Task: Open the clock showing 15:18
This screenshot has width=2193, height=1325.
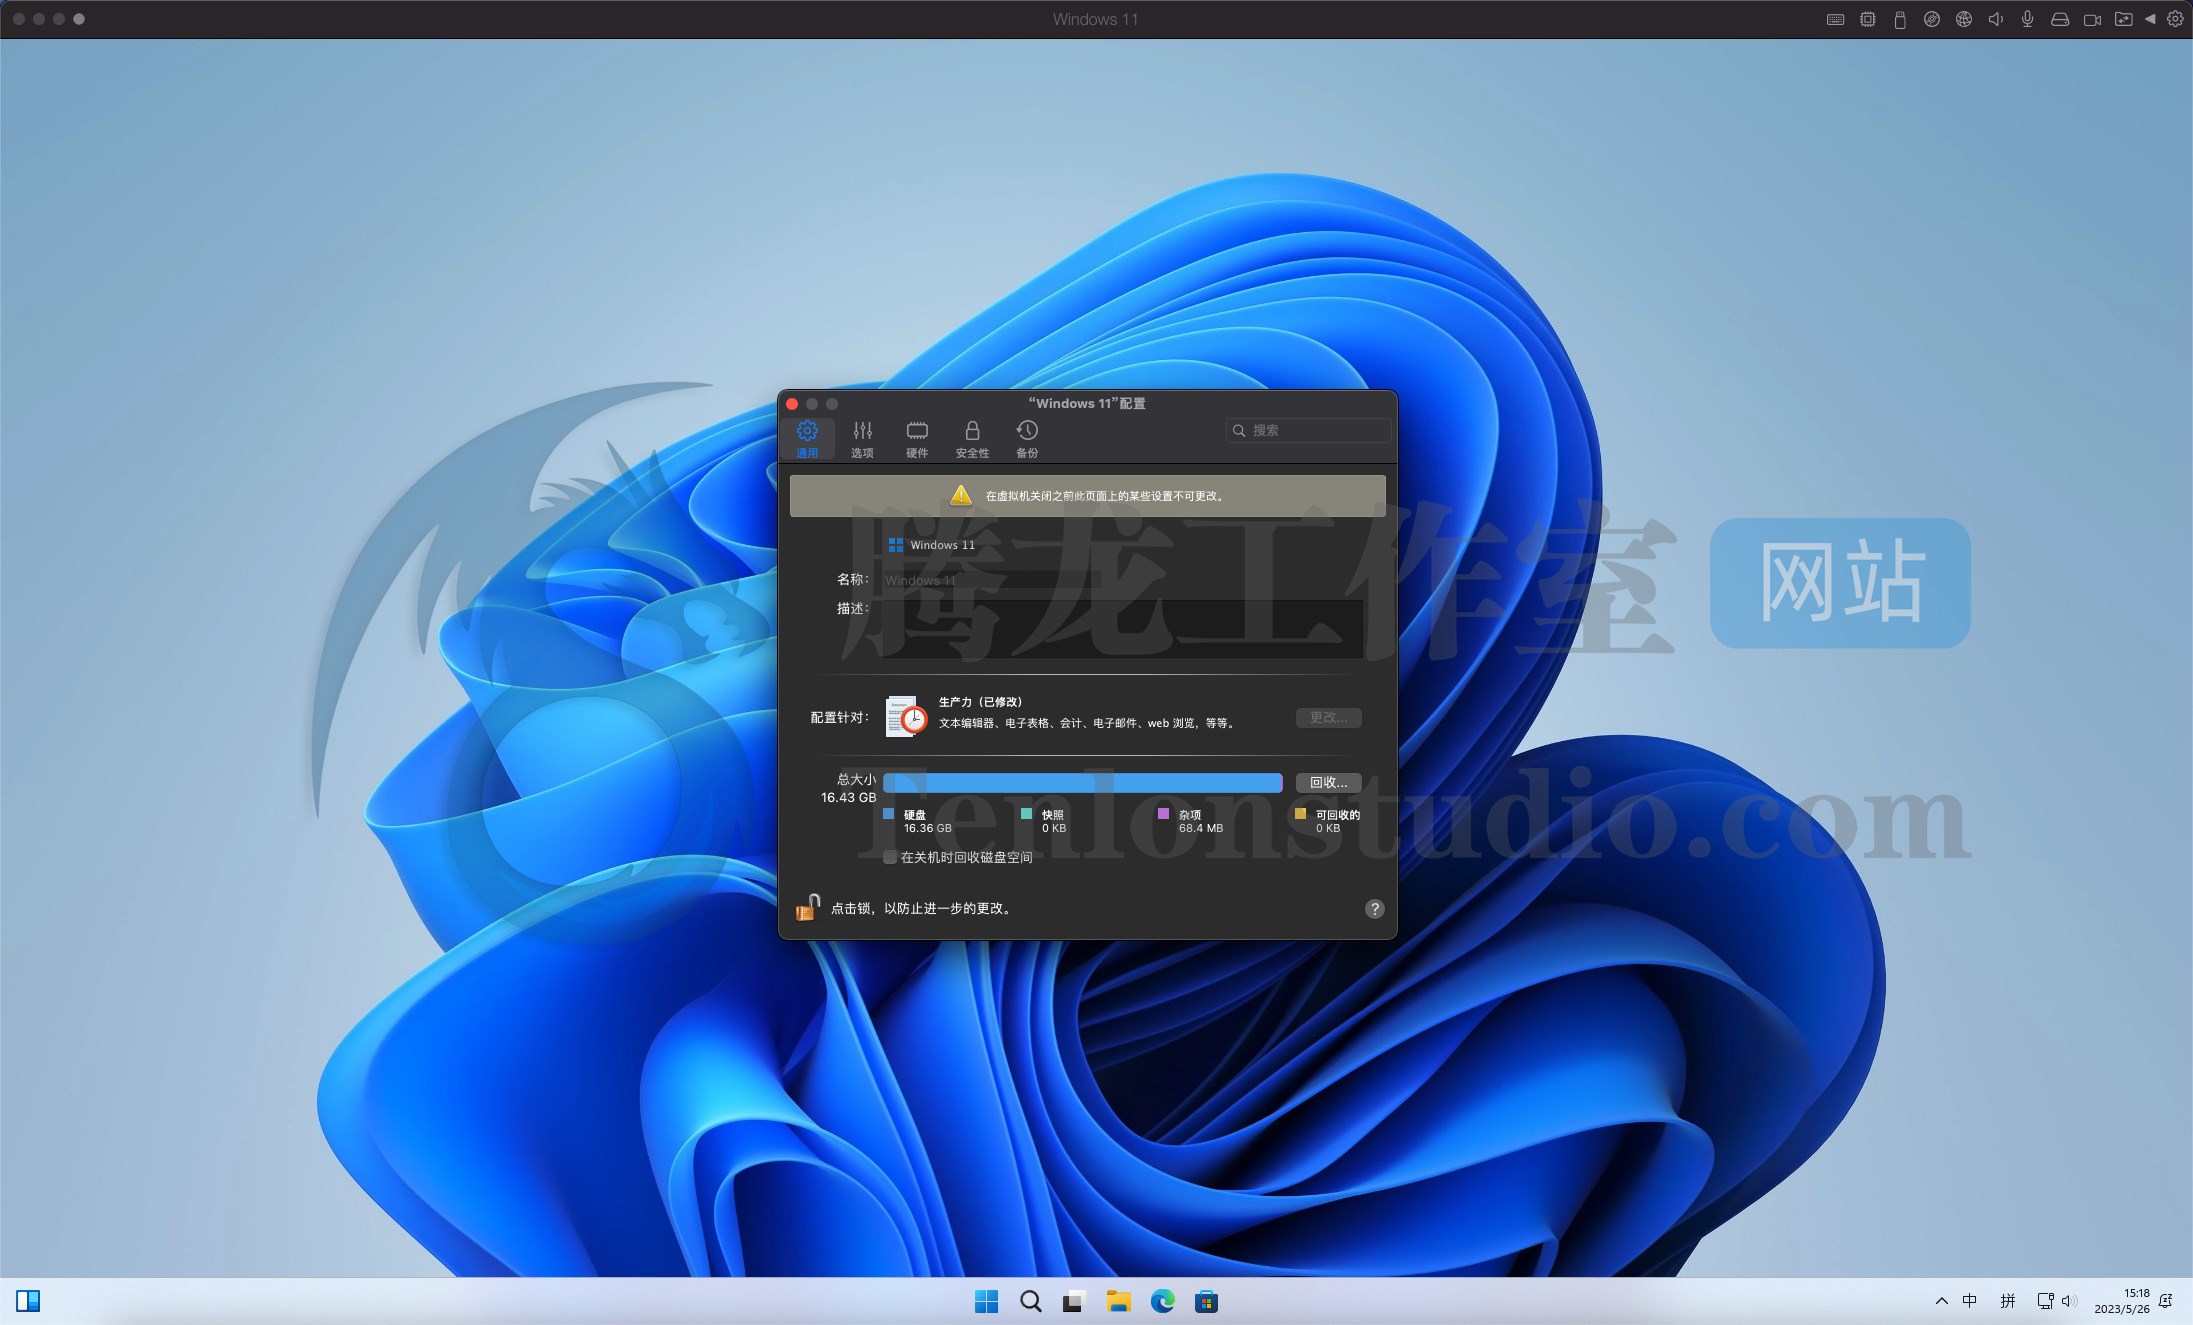Action: (x=2121, y=1301)
